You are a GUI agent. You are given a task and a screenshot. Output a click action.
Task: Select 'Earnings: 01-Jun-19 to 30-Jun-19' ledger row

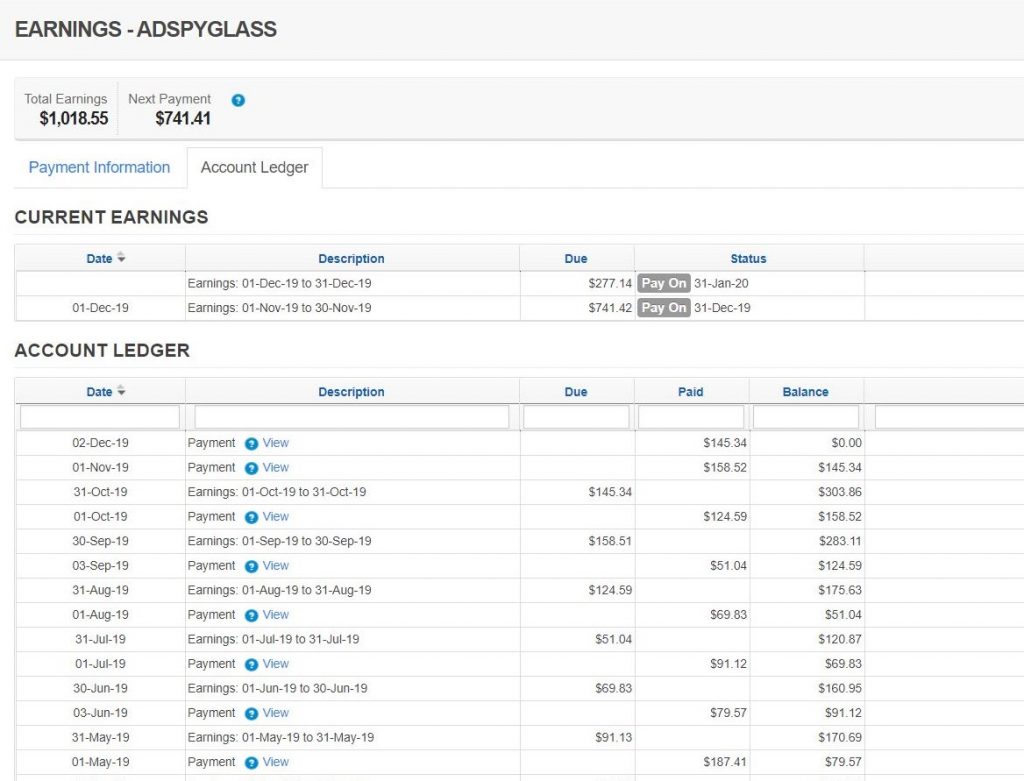[520, 688]
